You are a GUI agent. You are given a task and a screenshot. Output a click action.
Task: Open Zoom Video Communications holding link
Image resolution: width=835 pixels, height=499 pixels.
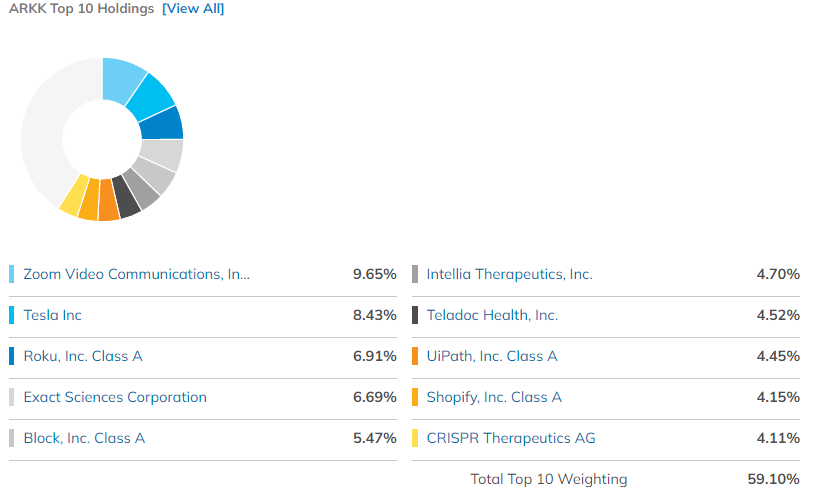137,274
